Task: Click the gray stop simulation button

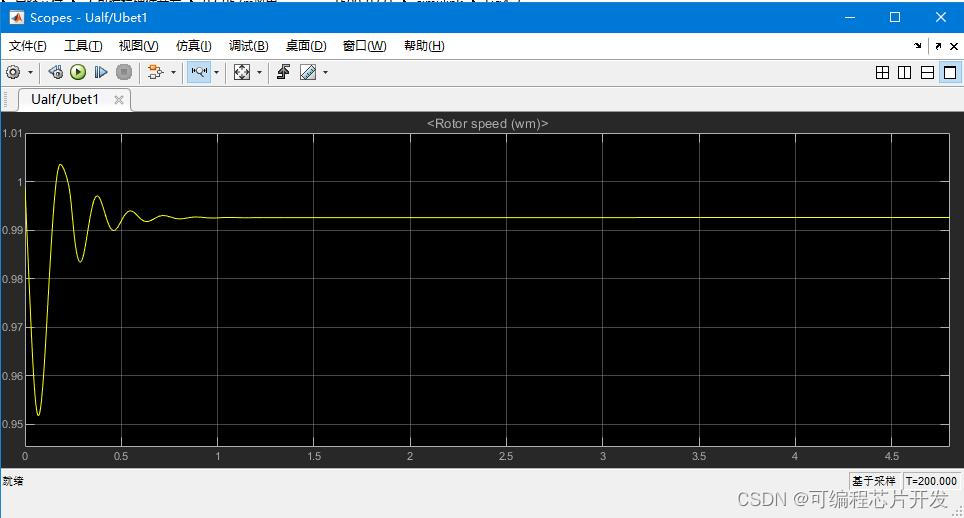Action: tap(124, 73)
